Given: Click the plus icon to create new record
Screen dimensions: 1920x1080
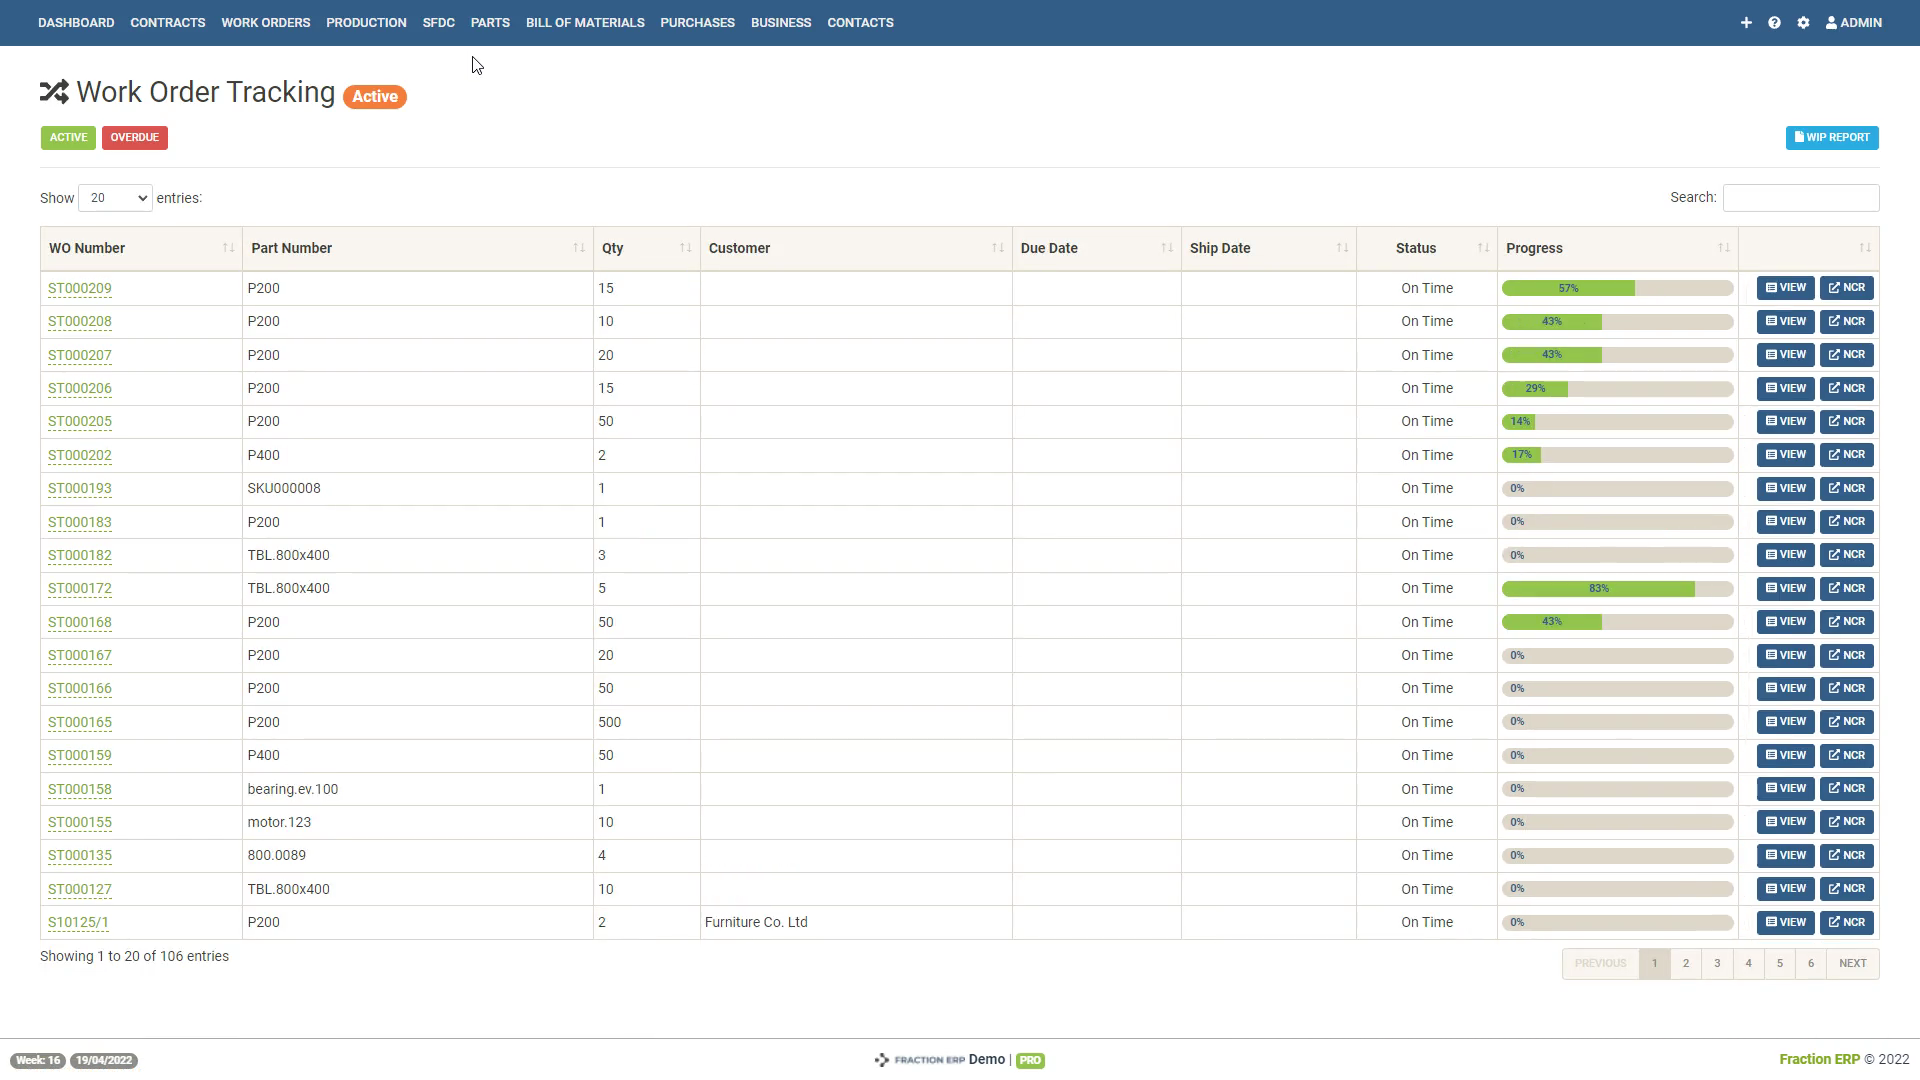Looking at the screenshot, I should (1746, 22).
